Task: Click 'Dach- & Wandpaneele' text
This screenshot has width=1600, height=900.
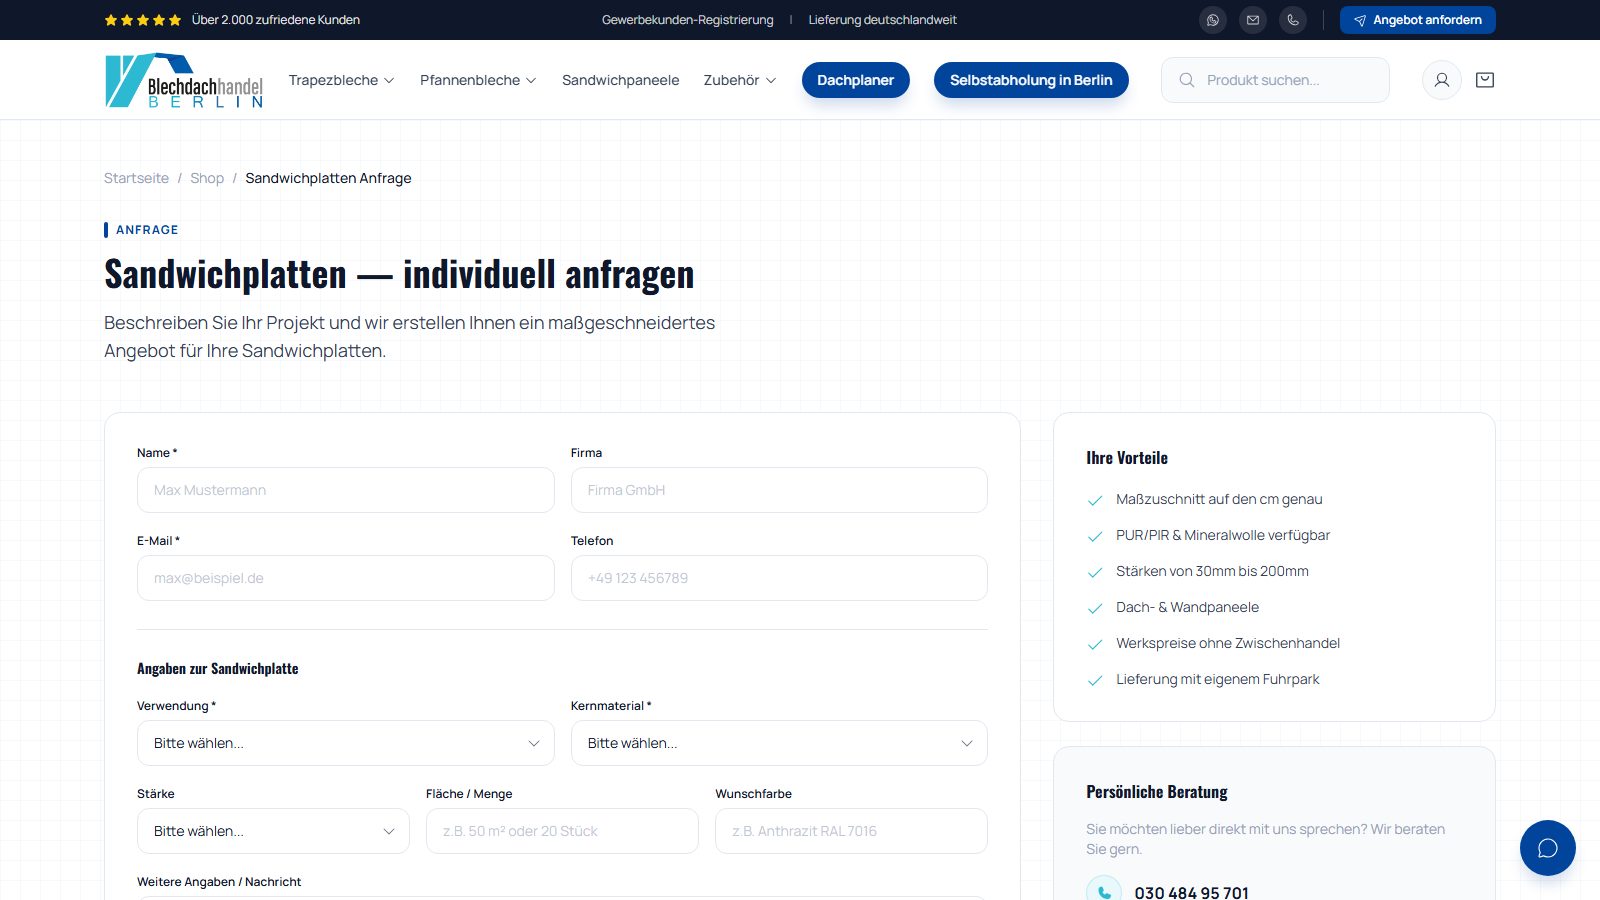Action: (x=1187, y=607)
